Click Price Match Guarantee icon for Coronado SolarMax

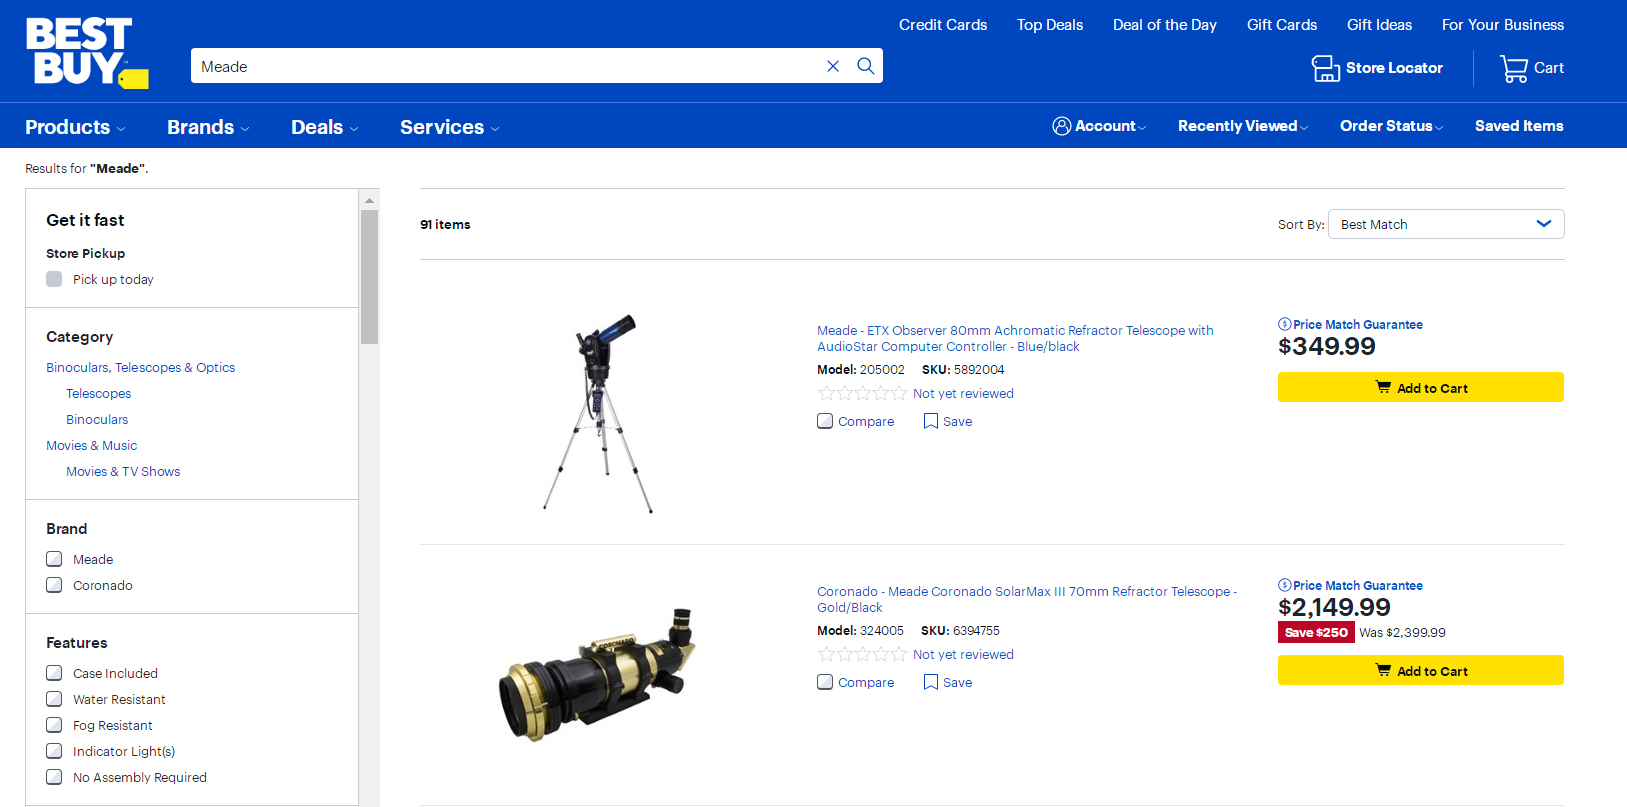1284,585
